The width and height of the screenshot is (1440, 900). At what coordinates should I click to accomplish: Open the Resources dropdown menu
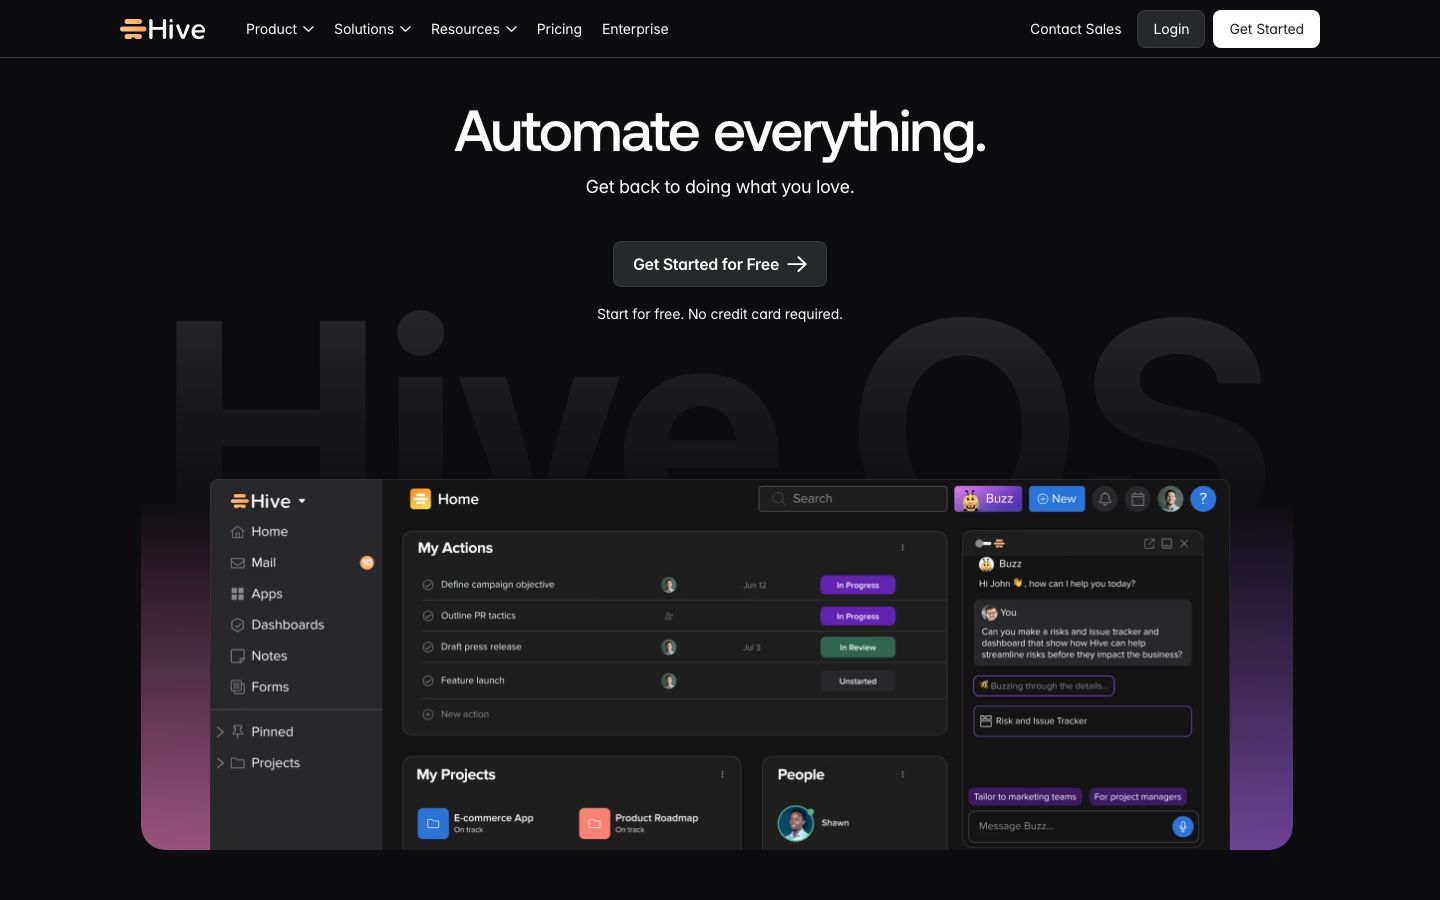click(474, 29)
